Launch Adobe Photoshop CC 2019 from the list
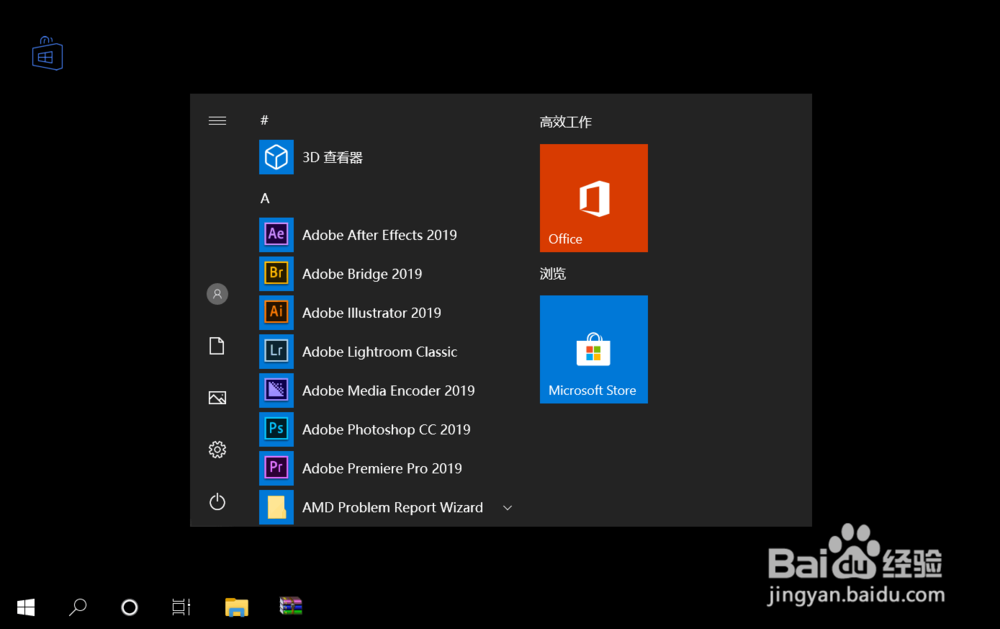This screenshot has height=629, width=1000. click(x=386, y=430)
